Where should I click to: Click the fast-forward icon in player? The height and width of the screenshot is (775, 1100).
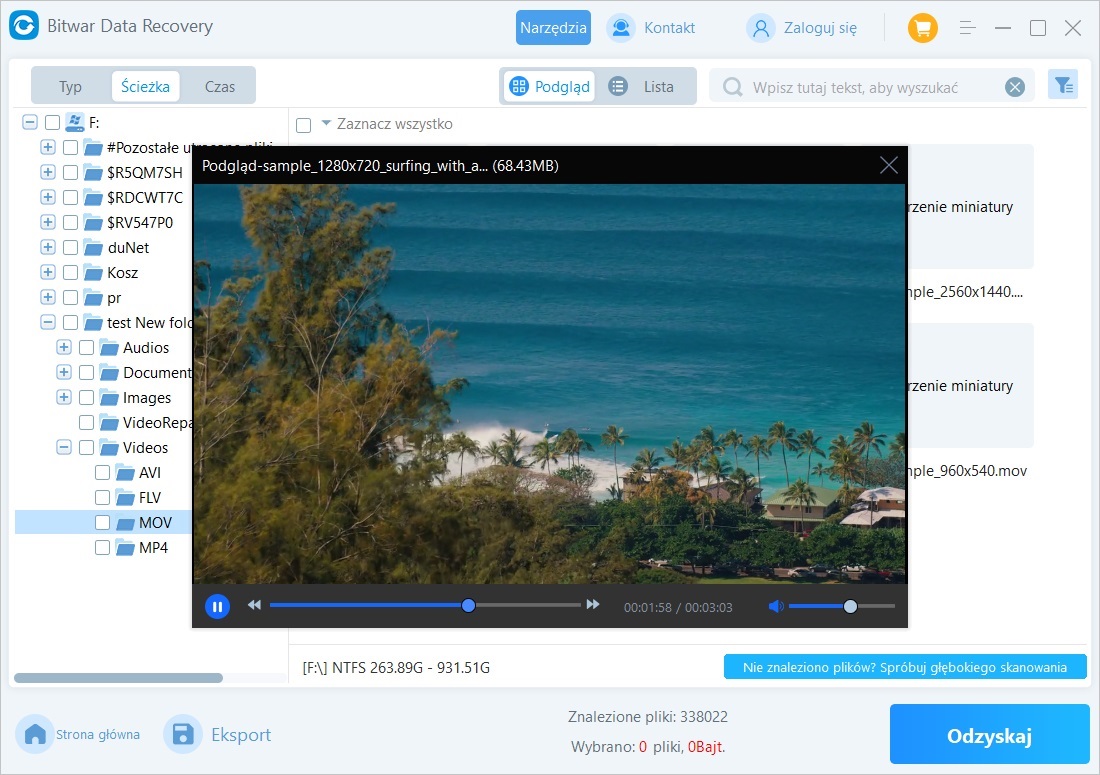pyautogui.click(x=593, y=605)
